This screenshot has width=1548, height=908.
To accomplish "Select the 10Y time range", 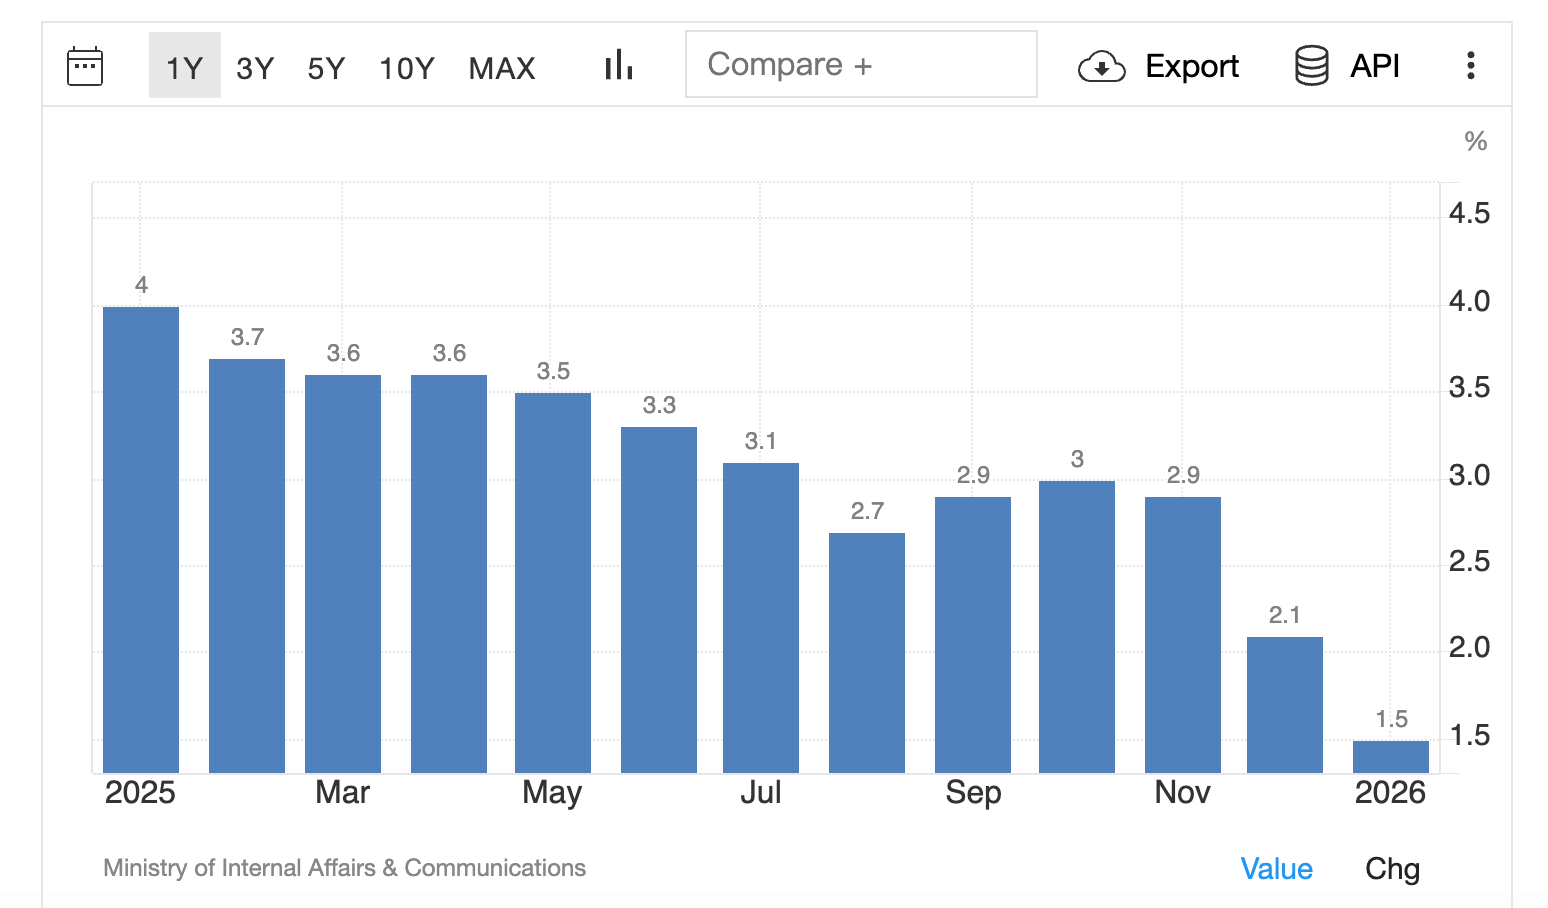I will click(x=406, y=67).
